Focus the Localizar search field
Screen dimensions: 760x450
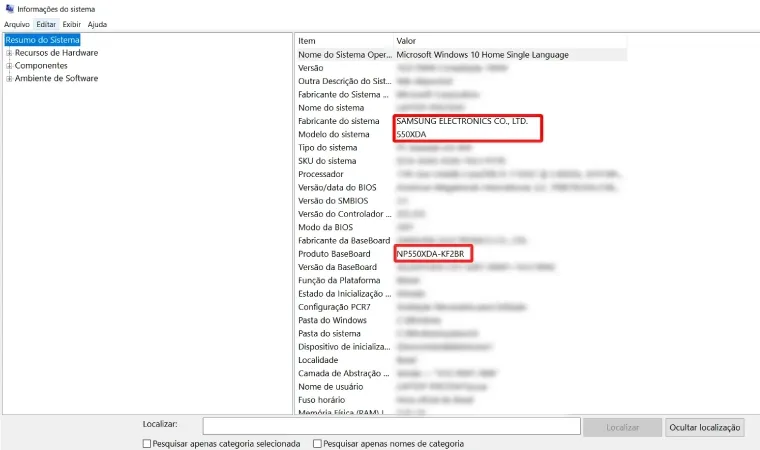(x=392, y=426)
